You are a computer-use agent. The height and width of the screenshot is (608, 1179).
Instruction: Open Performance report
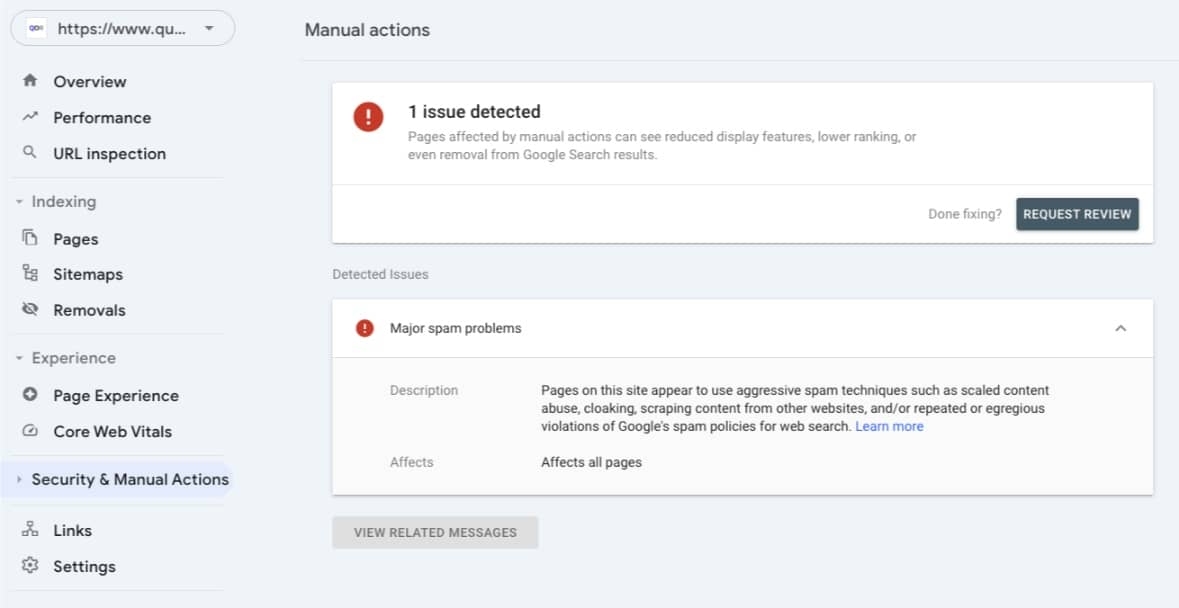click(x=102, y=117)
